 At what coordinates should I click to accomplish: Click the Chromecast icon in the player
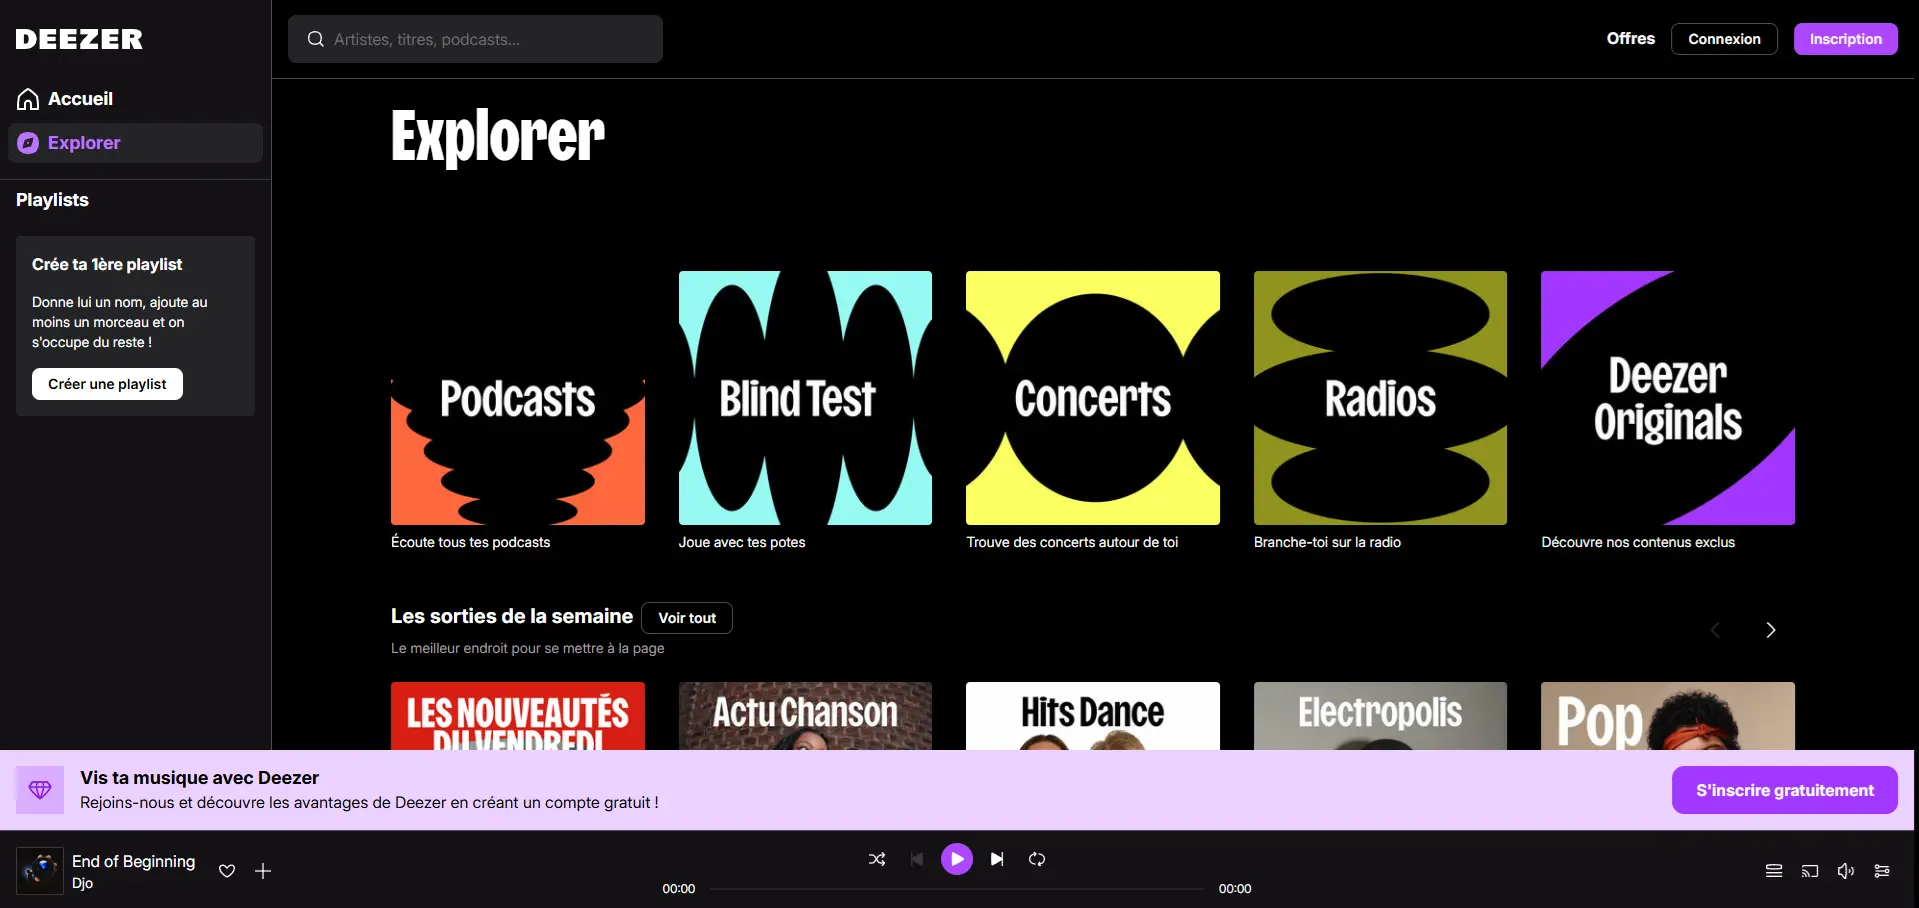tap(1808, 871)
